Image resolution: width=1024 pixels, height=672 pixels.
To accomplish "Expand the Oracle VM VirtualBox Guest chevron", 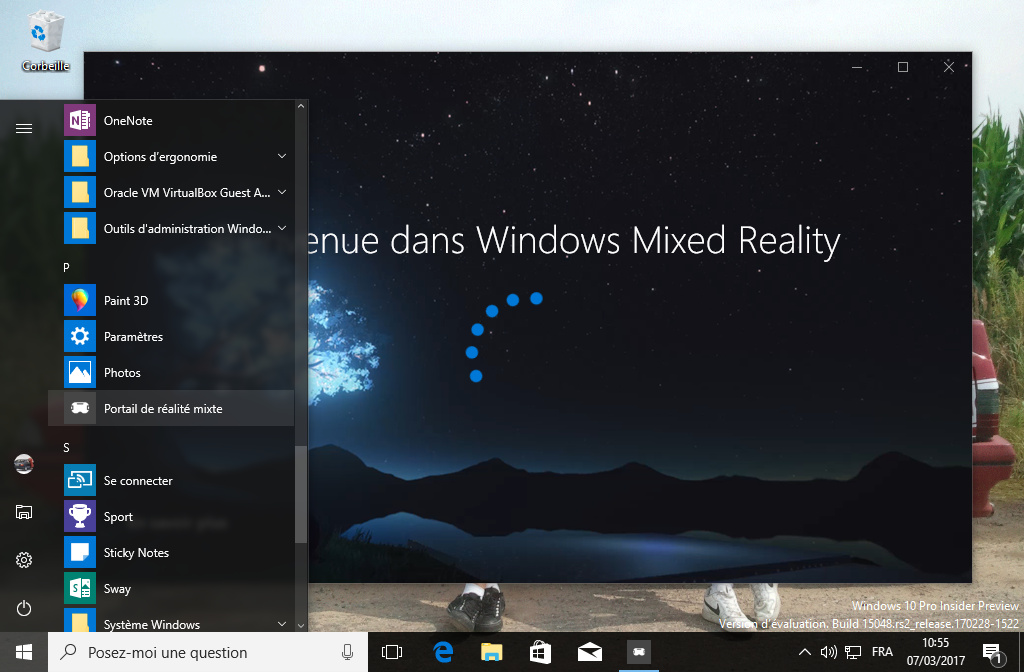I will coord(281,192).
